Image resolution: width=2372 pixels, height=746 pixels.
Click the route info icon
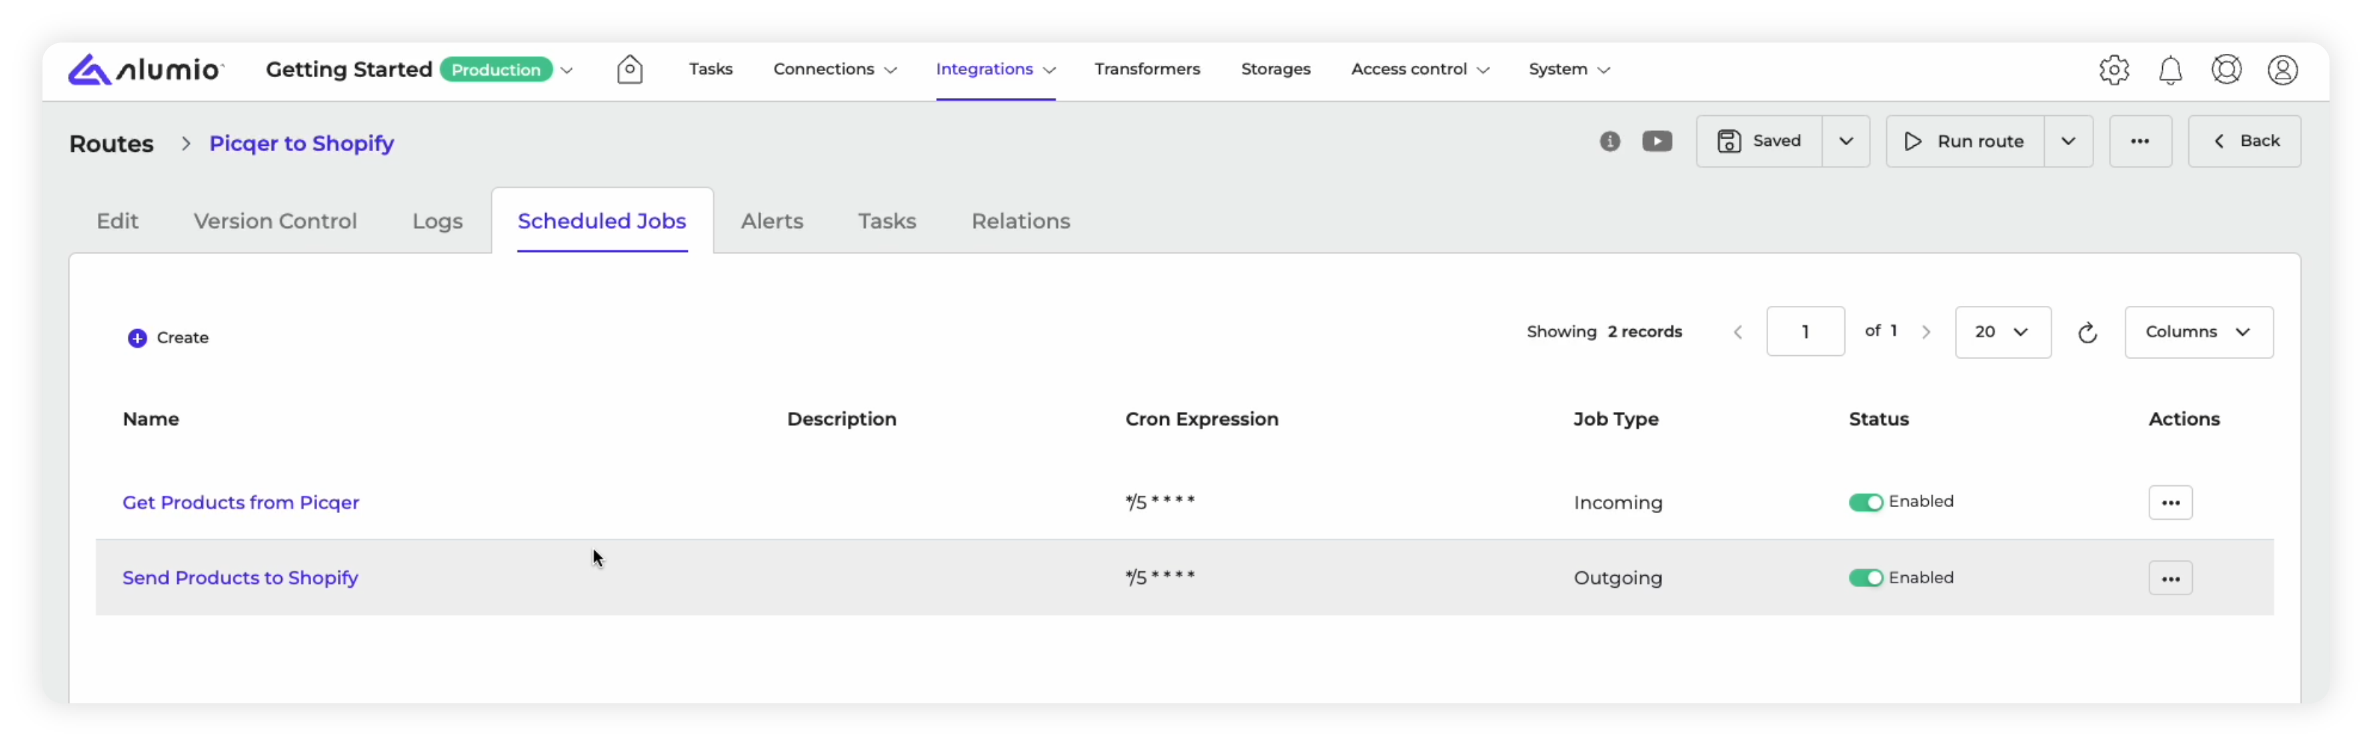coord(1610,141)
